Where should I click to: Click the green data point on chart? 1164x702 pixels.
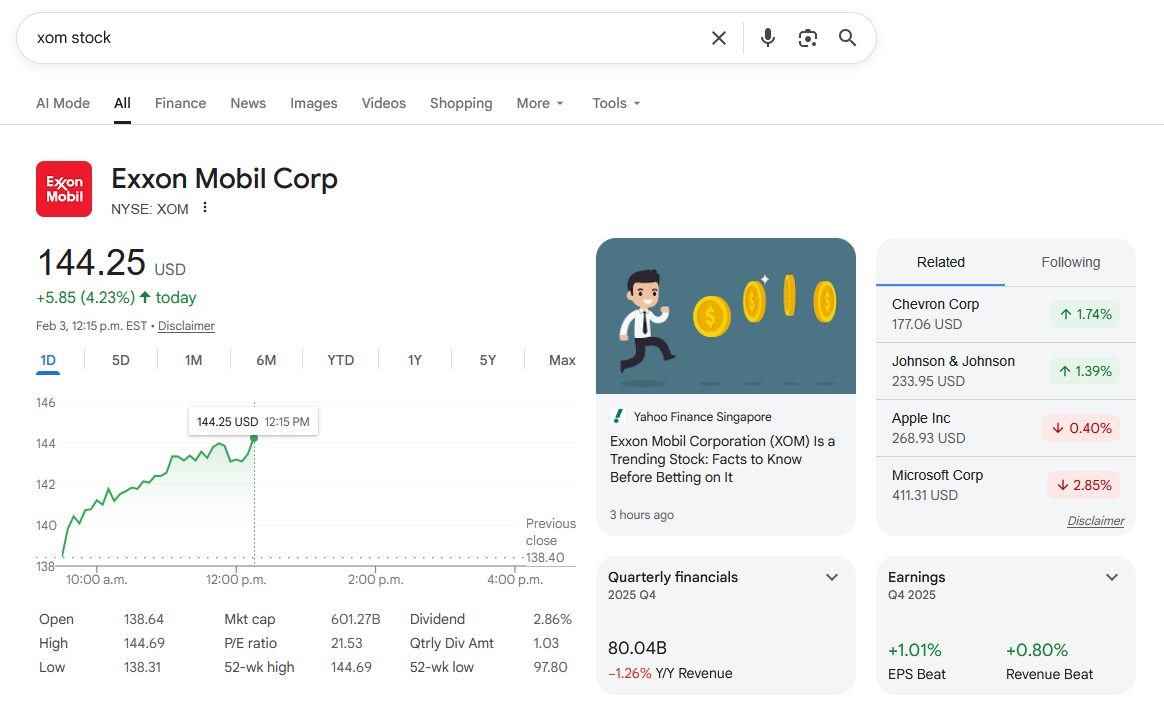254,438
